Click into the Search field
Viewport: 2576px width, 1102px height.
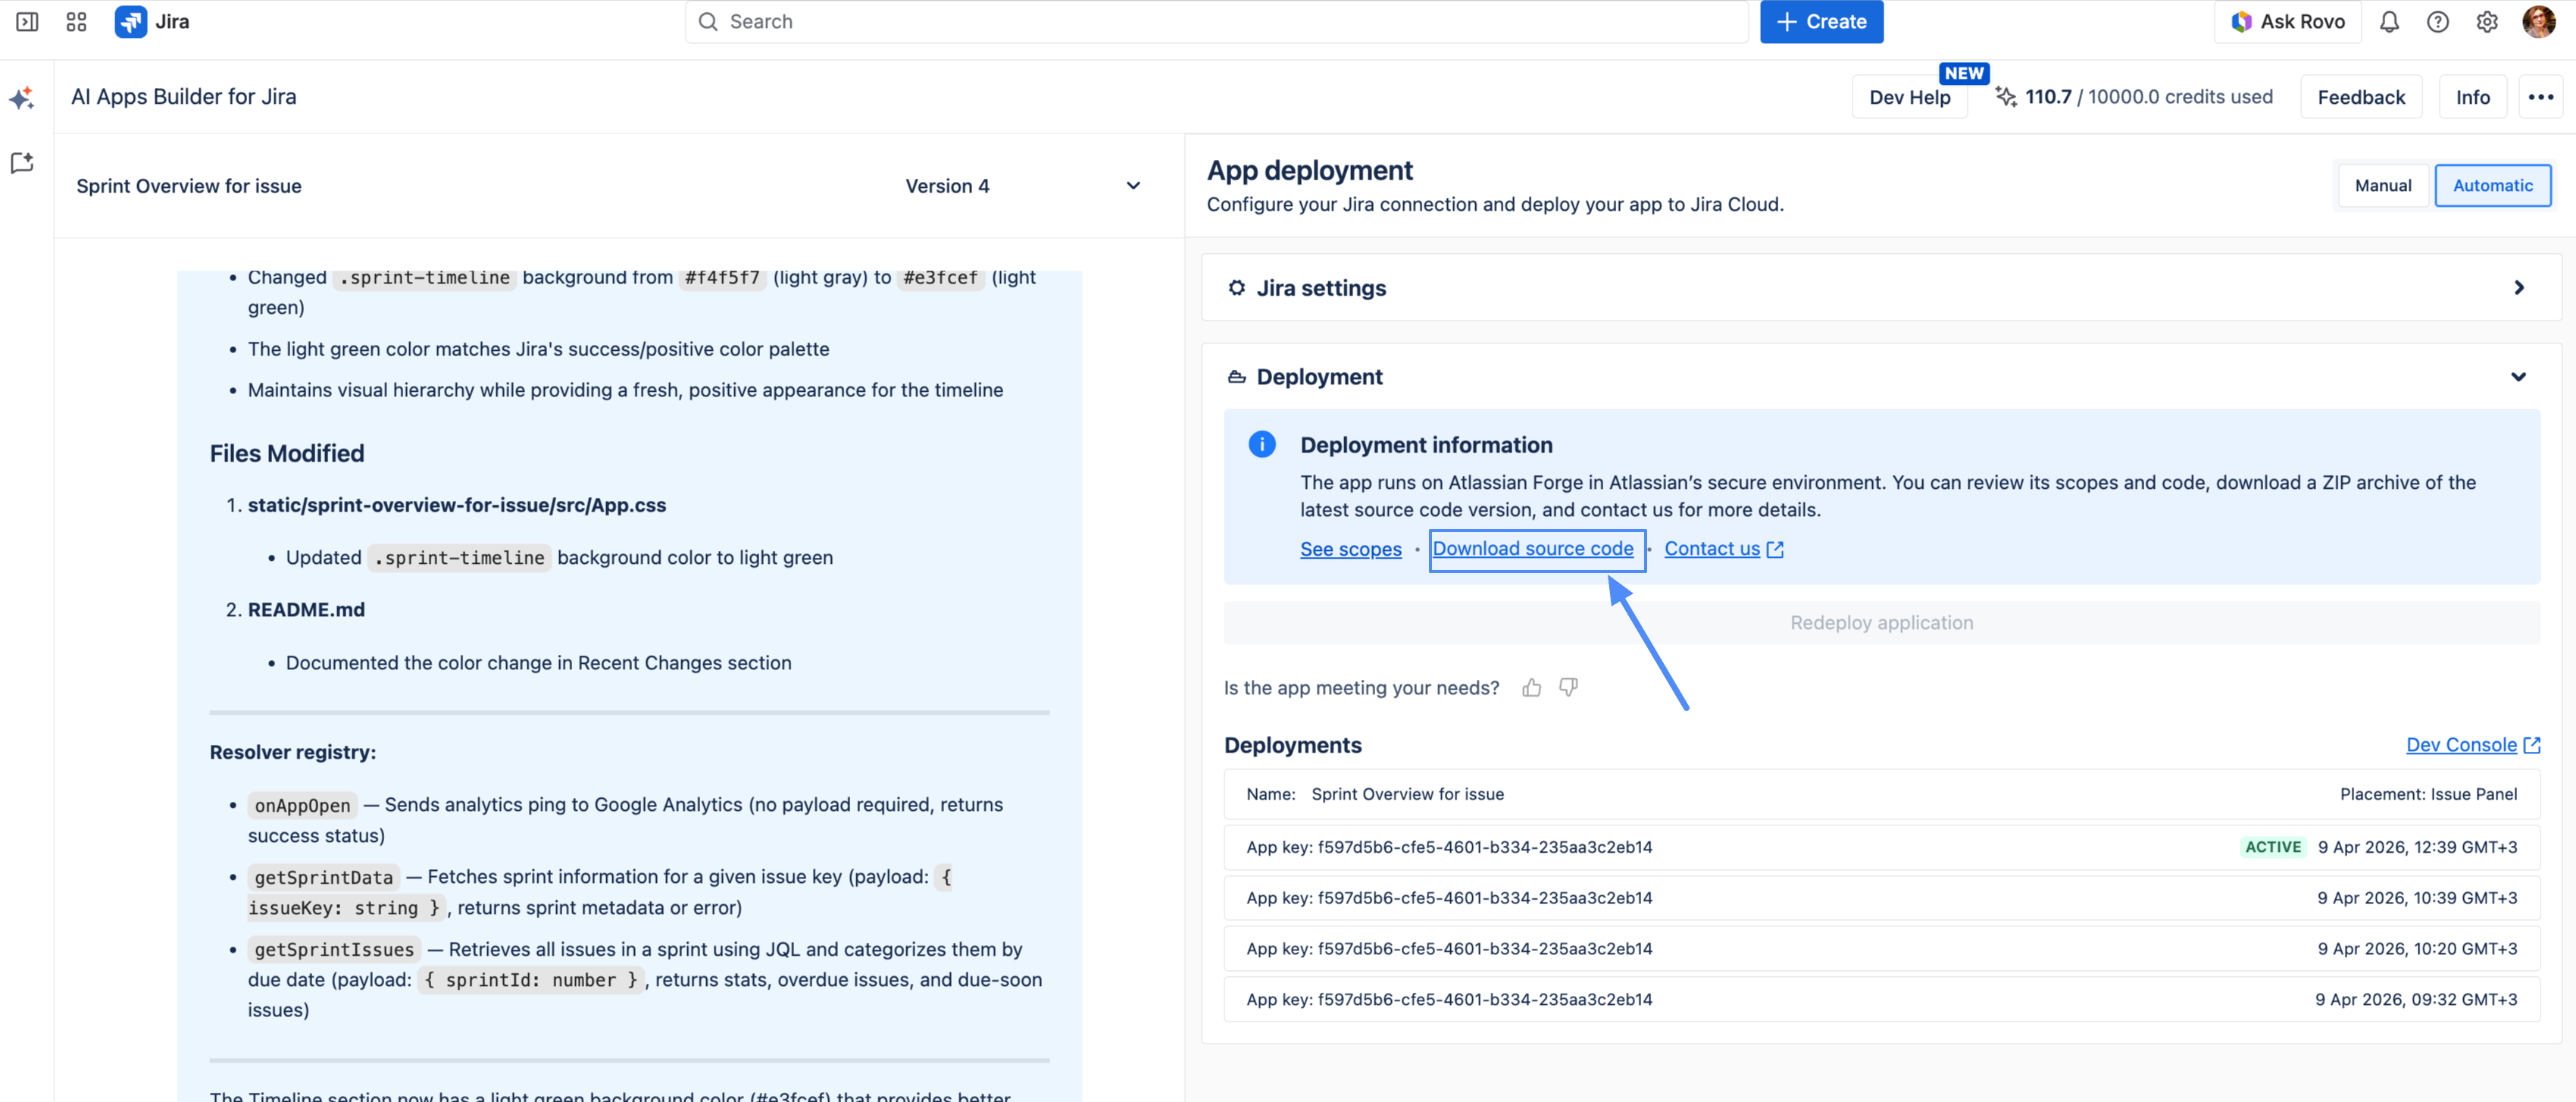1216,22
